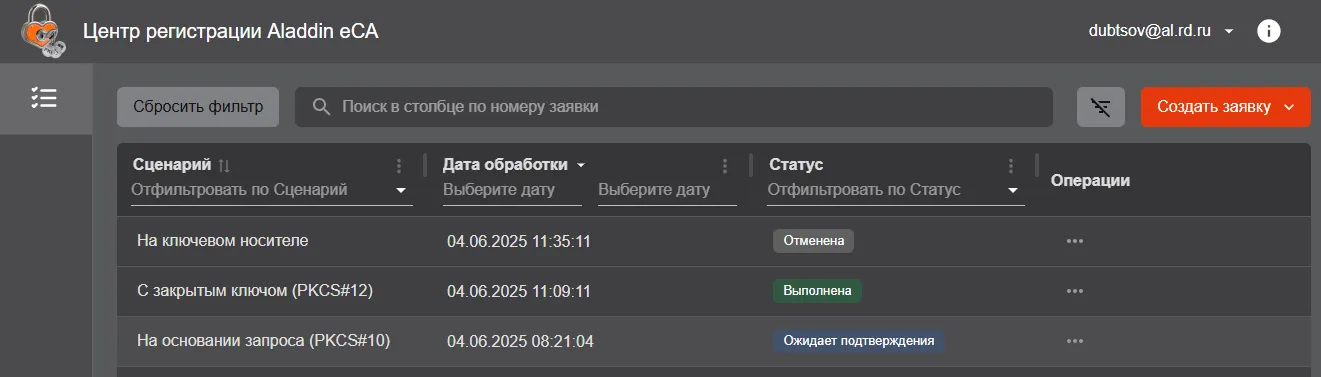The image size is (1321, 377).
Task: Toggle sort direction on Дата обработки
Action: pyautogui.click(x=581, y=165)
